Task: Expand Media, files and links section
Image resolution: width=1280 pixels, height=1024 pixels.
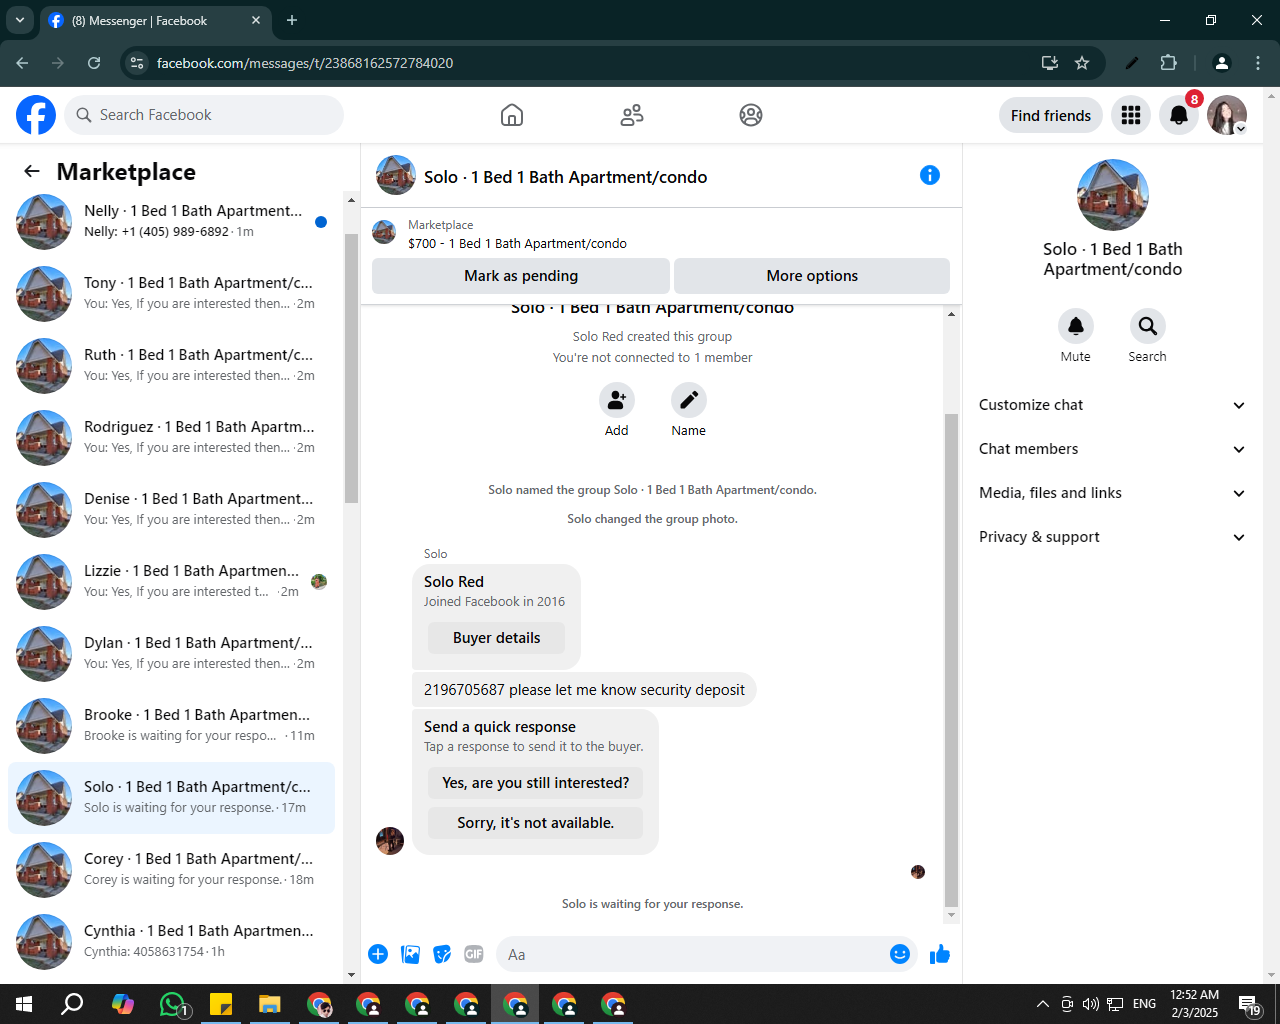Action: coord(1112,493)
